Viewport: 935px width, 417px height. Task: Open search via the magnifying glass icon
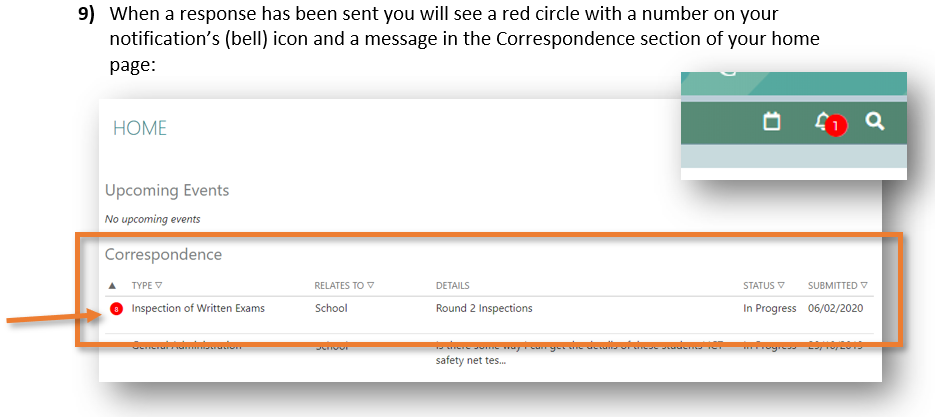pyautogui.click(x=875, y=121)
